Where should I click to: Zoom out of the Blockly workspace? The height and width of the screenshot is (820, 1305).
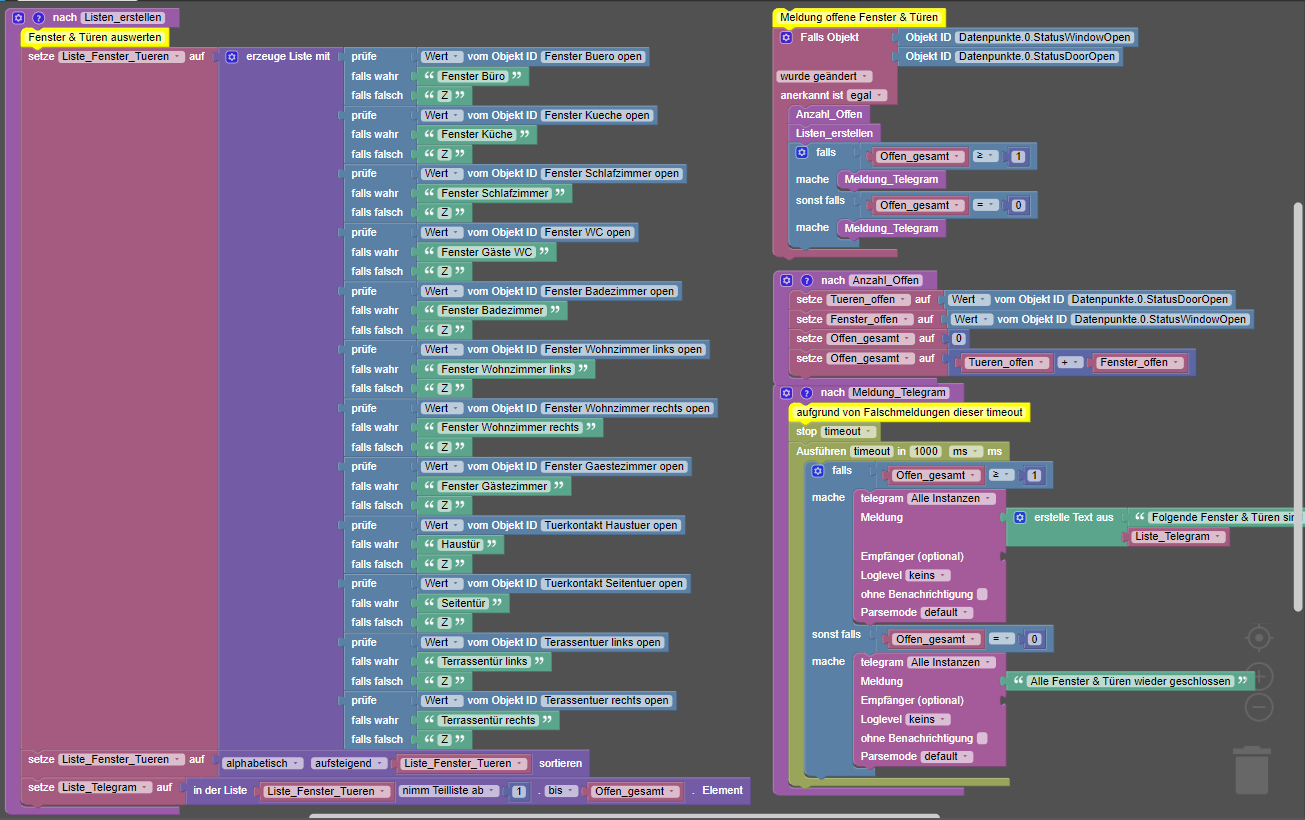(x=1259, y=707)
